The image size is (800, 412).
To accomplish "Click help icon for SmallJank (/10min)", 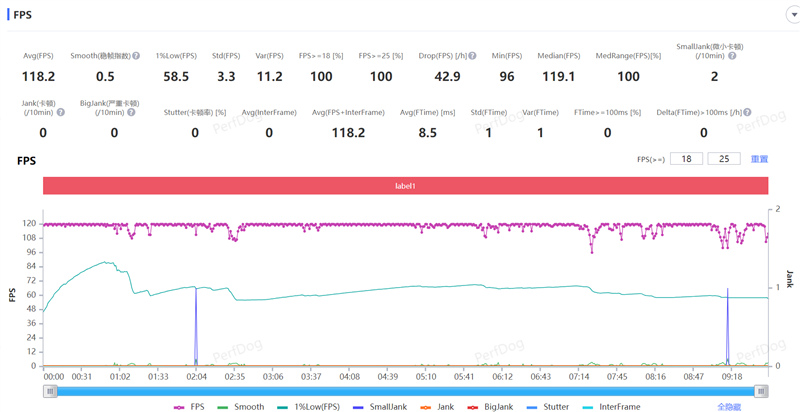I will click(x=732, y=56).
